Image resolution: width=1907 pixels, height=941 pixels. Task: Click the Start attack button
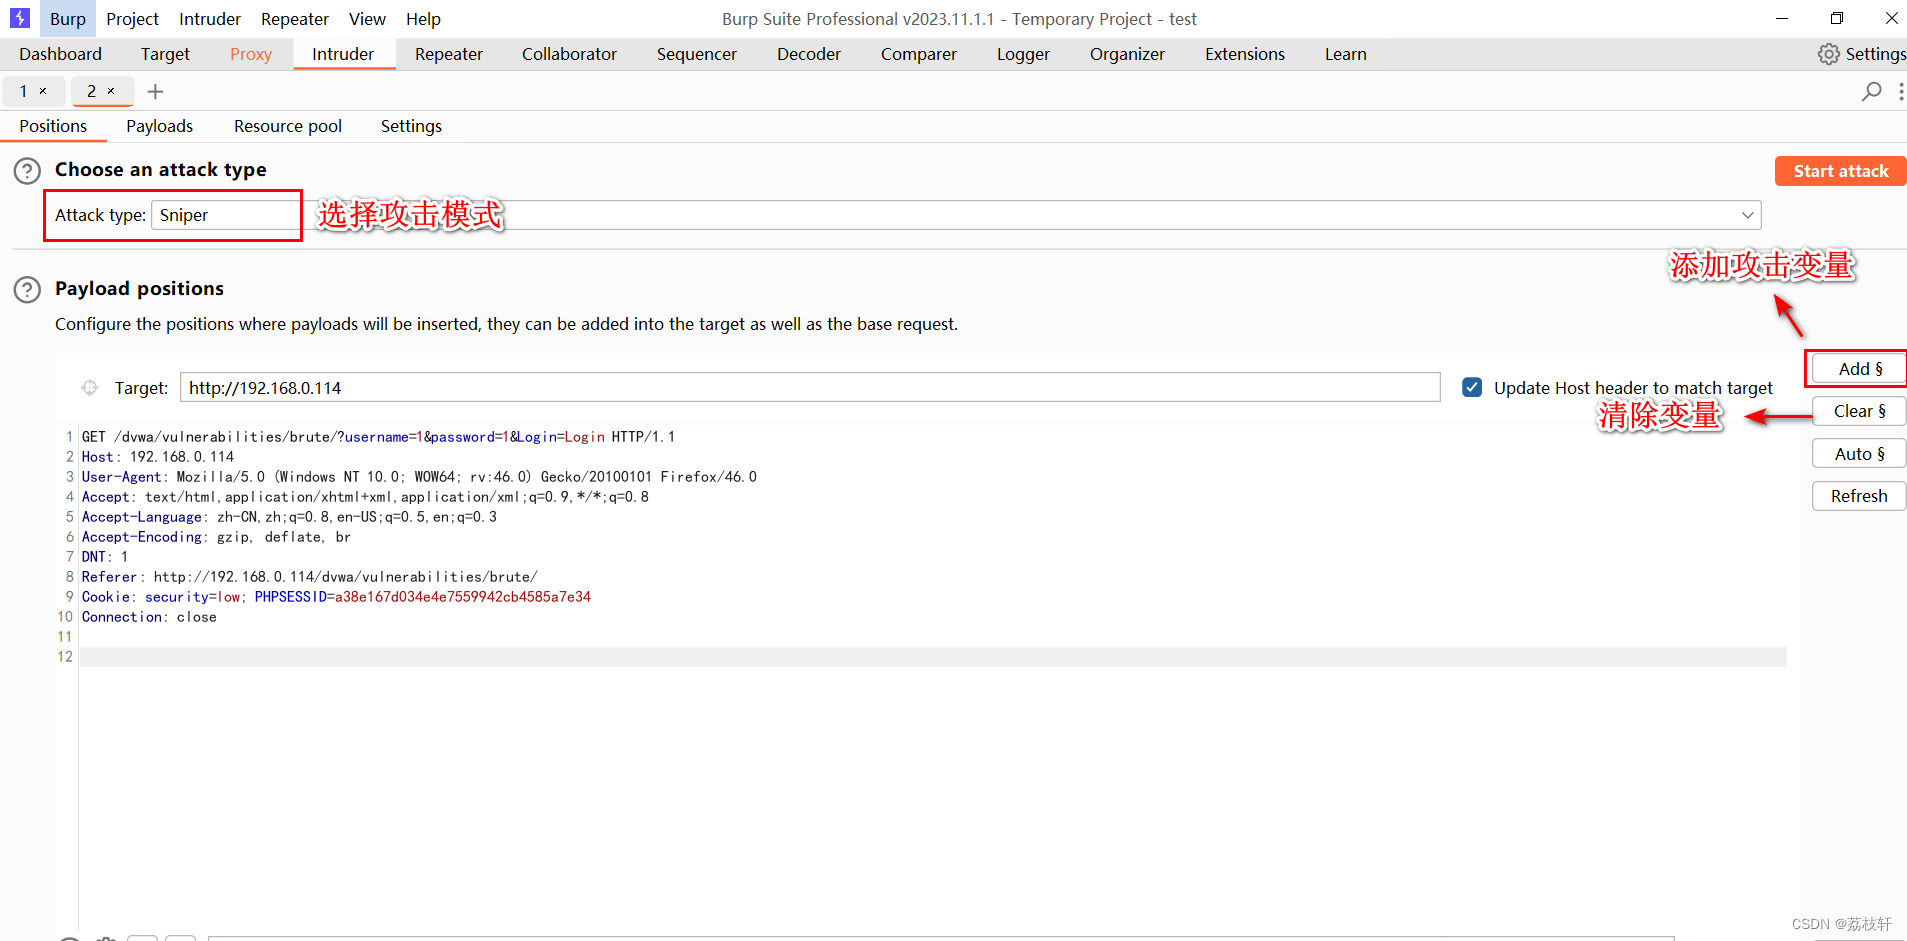tap(1841, 171)
